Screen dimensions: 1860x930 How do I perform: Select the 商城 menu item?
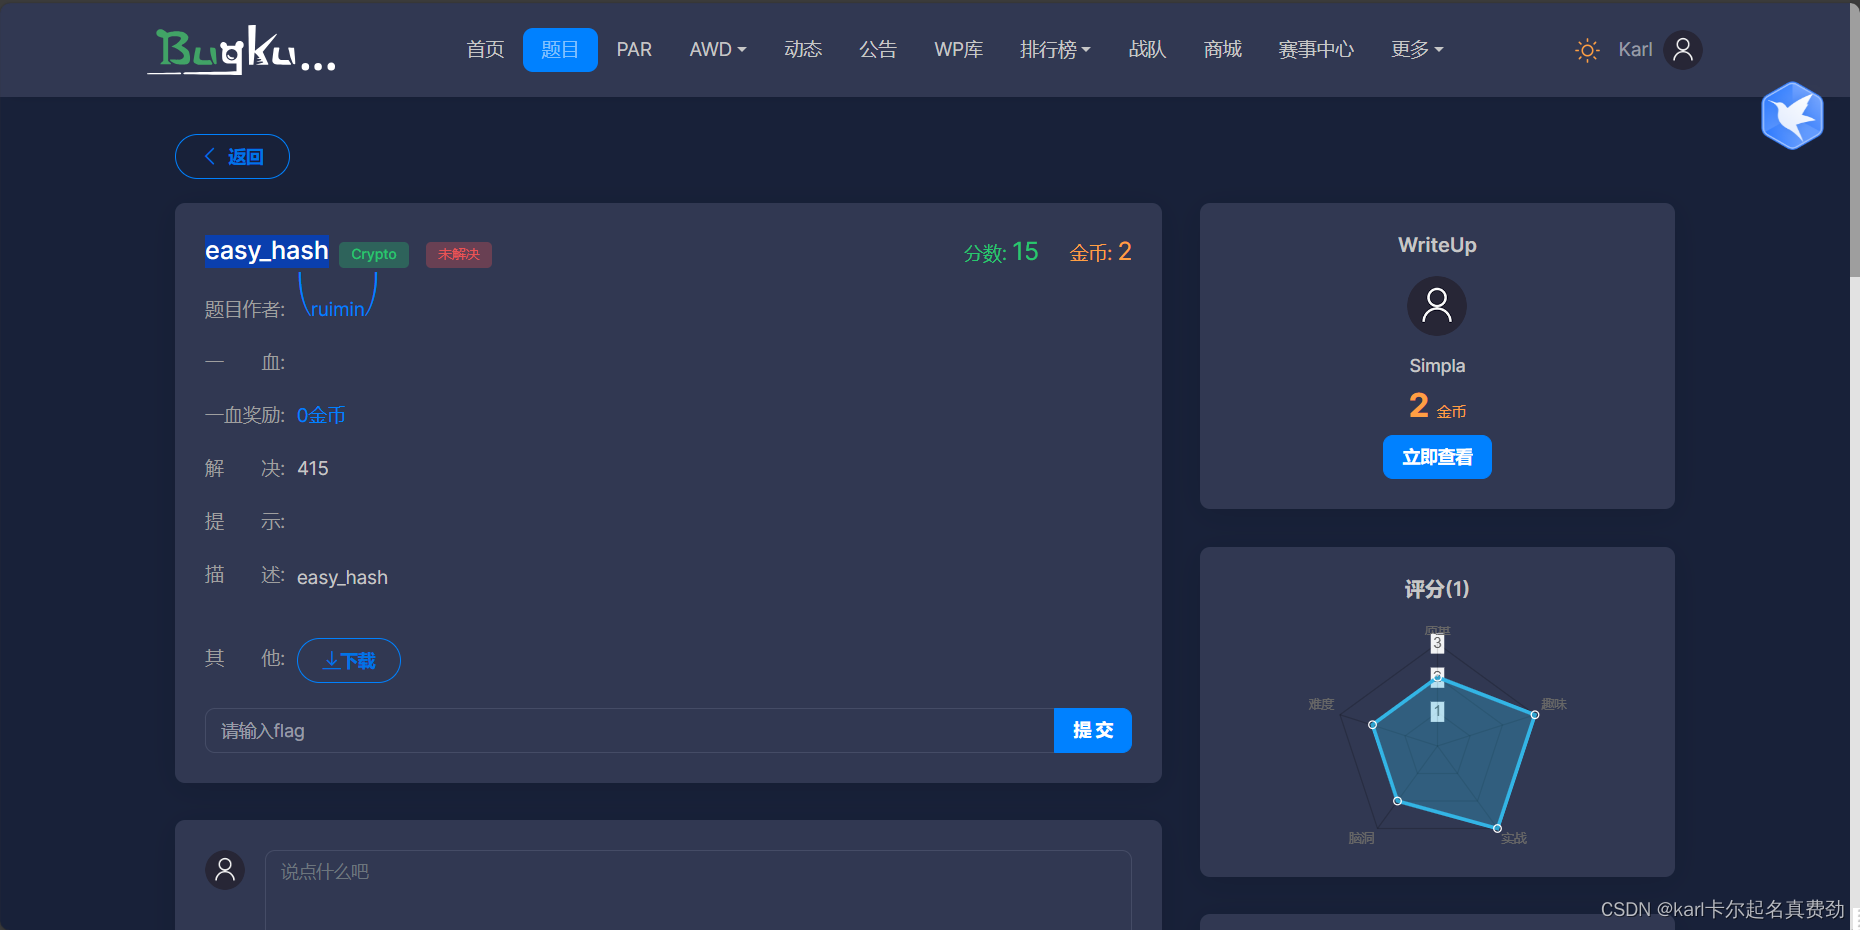pos(1222,49)
